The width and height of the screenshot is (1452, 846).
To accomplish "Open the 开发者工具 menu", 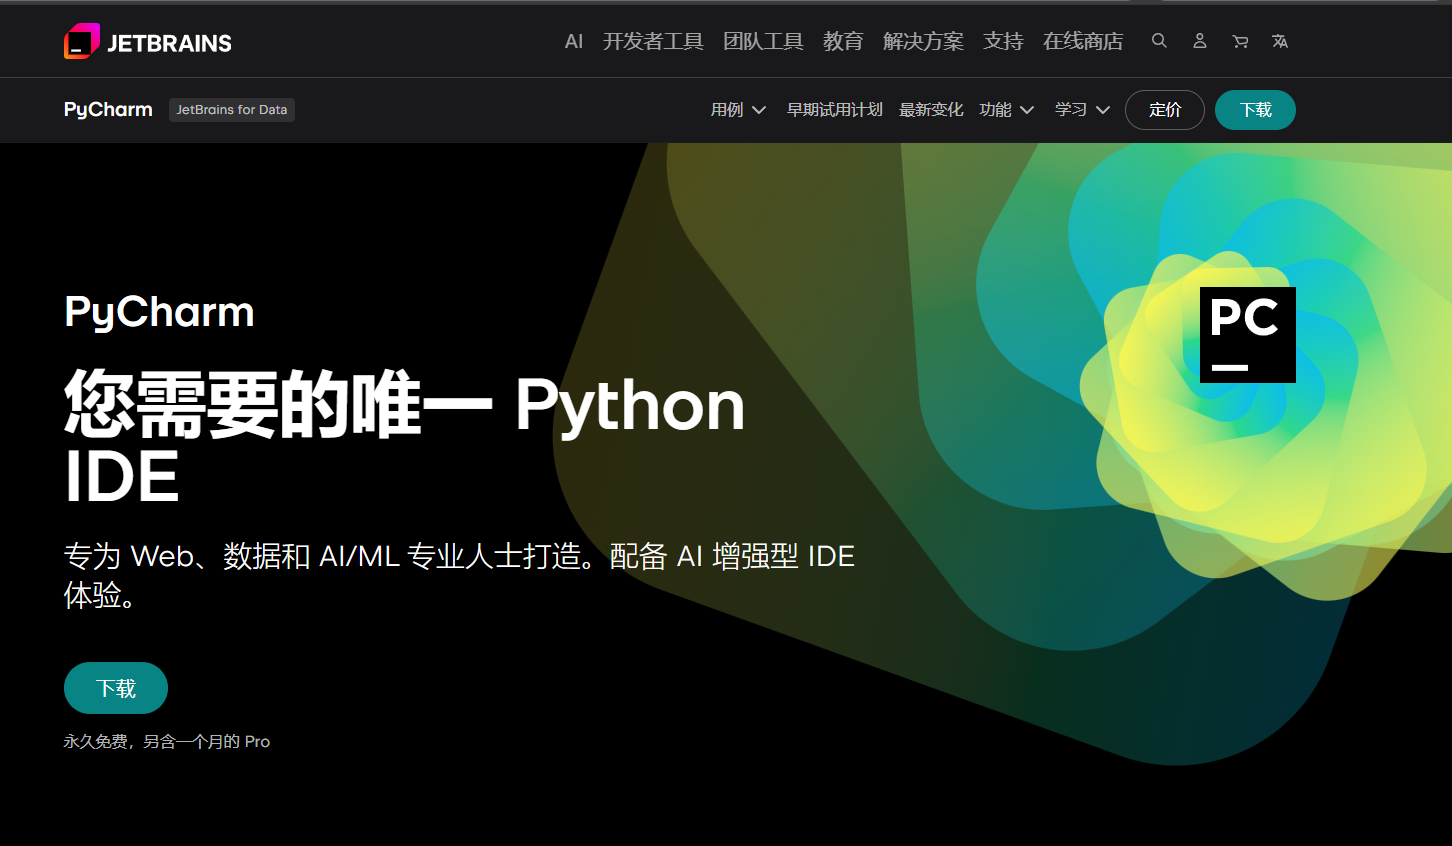I will pos(653,41).
